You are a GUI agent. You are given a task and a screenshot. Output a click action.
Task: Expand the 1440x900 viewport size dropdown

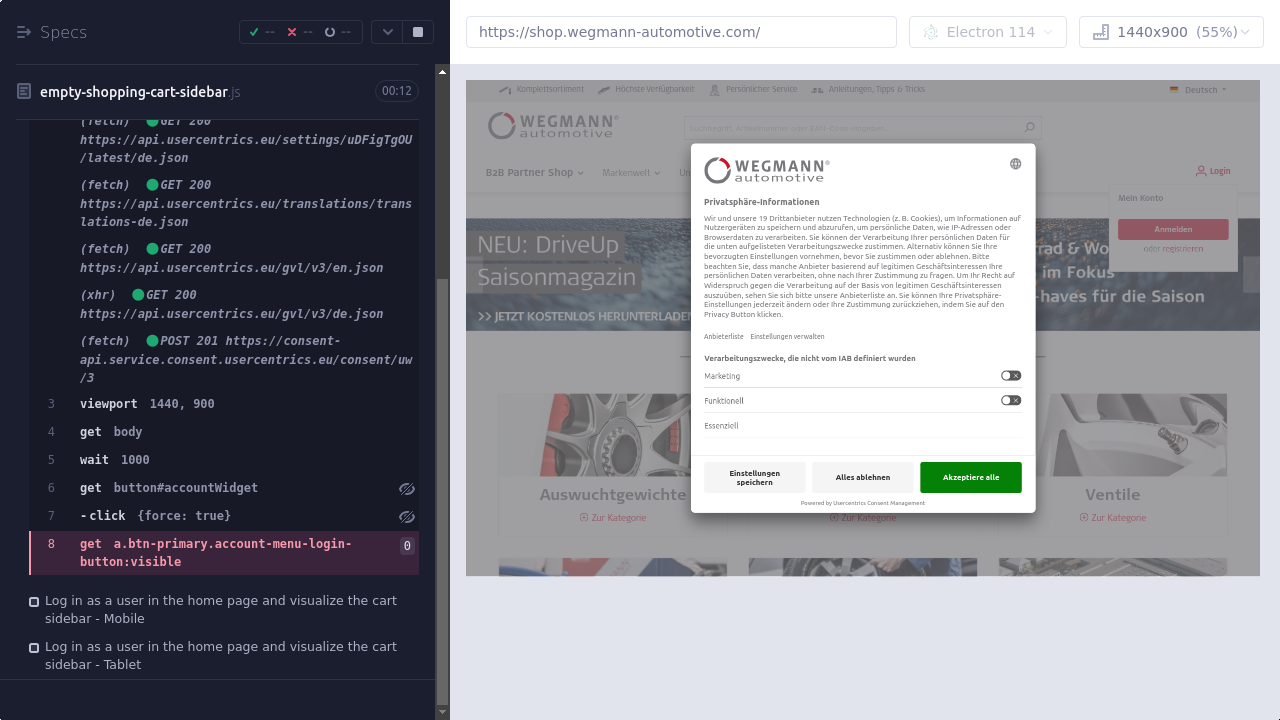(1171, 32)
